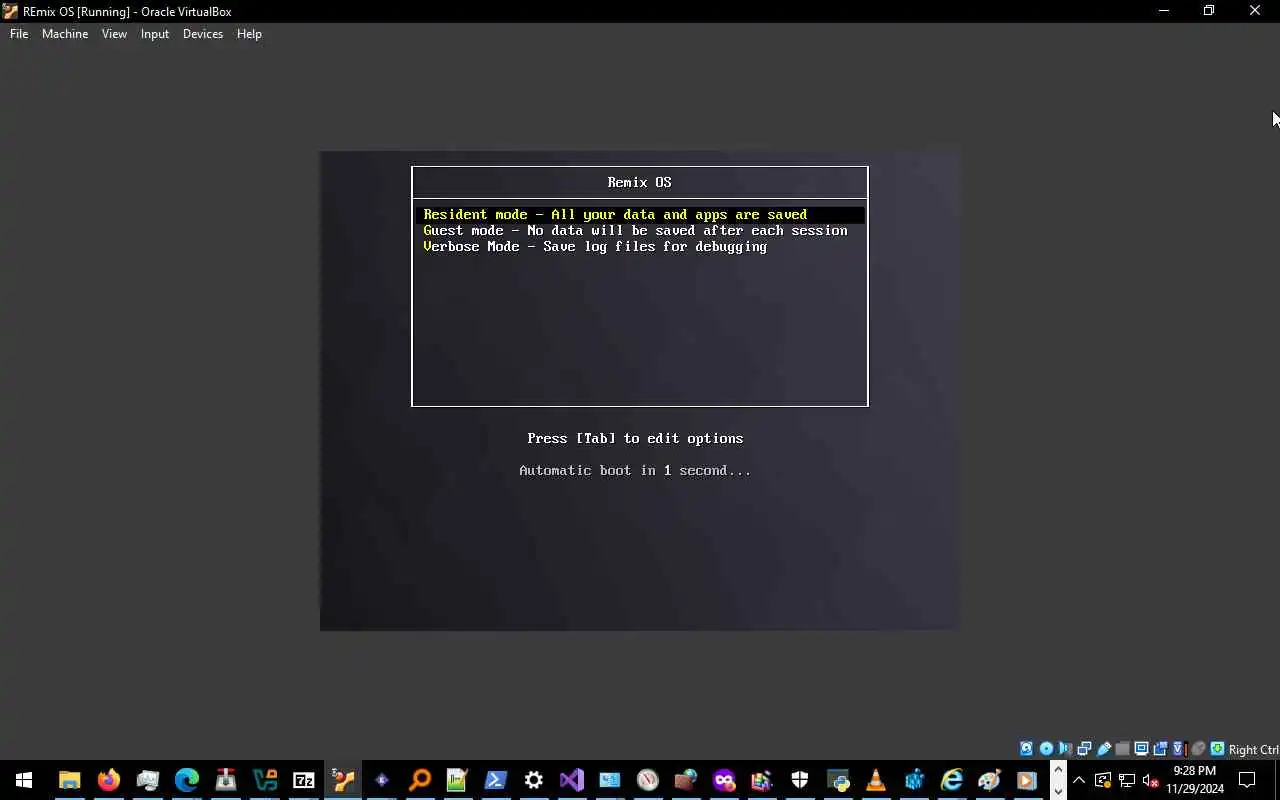Launch Microsoft Edge from taskbar
This screenshot has height=800, width=1280.
[187, 780]
